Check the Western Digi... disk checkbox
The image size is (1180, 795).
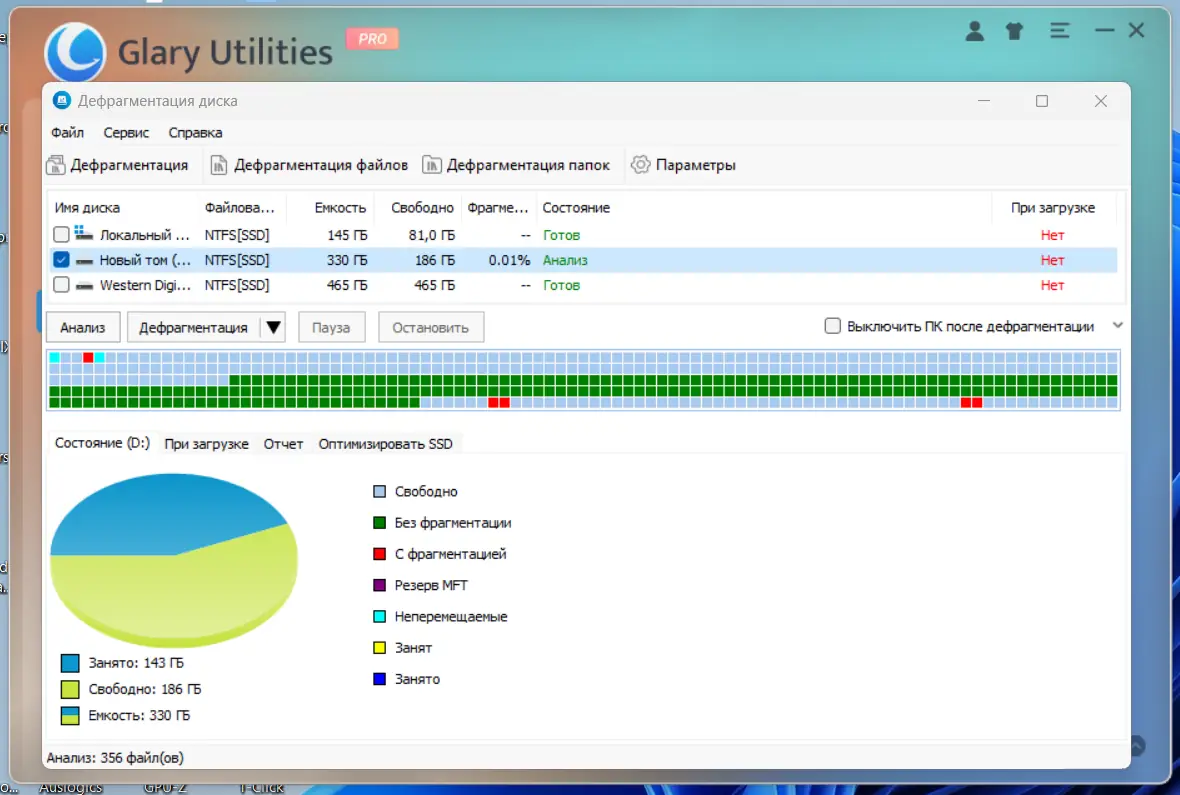(x=61, y=285)
